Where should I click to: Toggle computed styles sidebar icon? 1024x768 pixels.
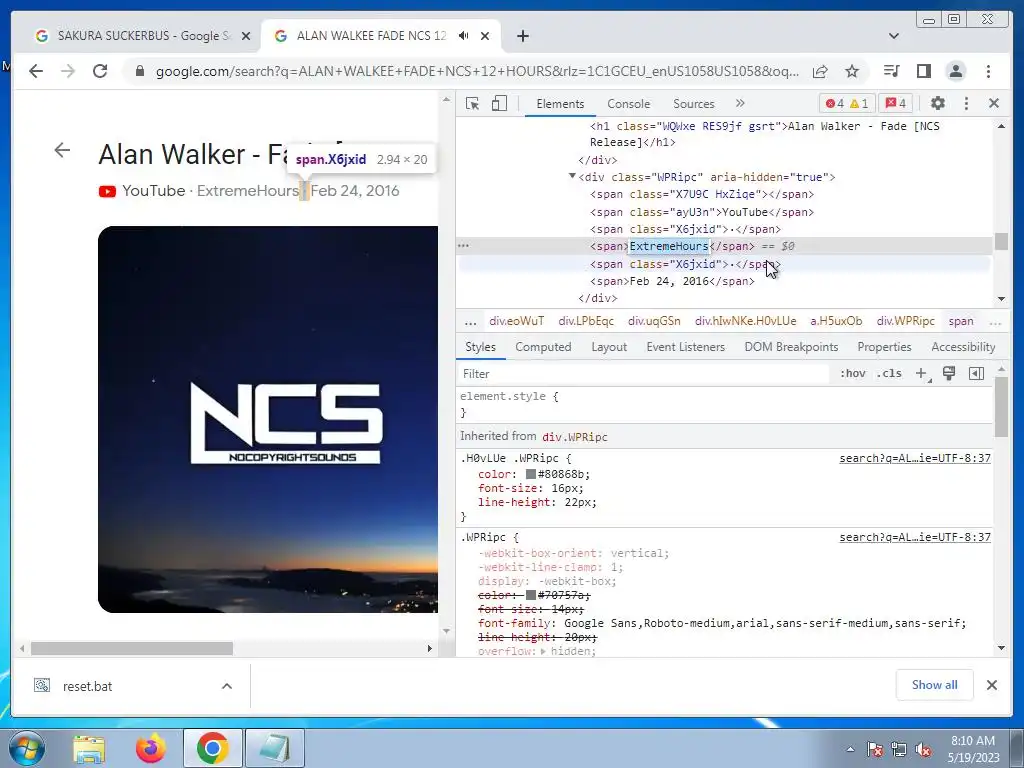coord(976,374)
